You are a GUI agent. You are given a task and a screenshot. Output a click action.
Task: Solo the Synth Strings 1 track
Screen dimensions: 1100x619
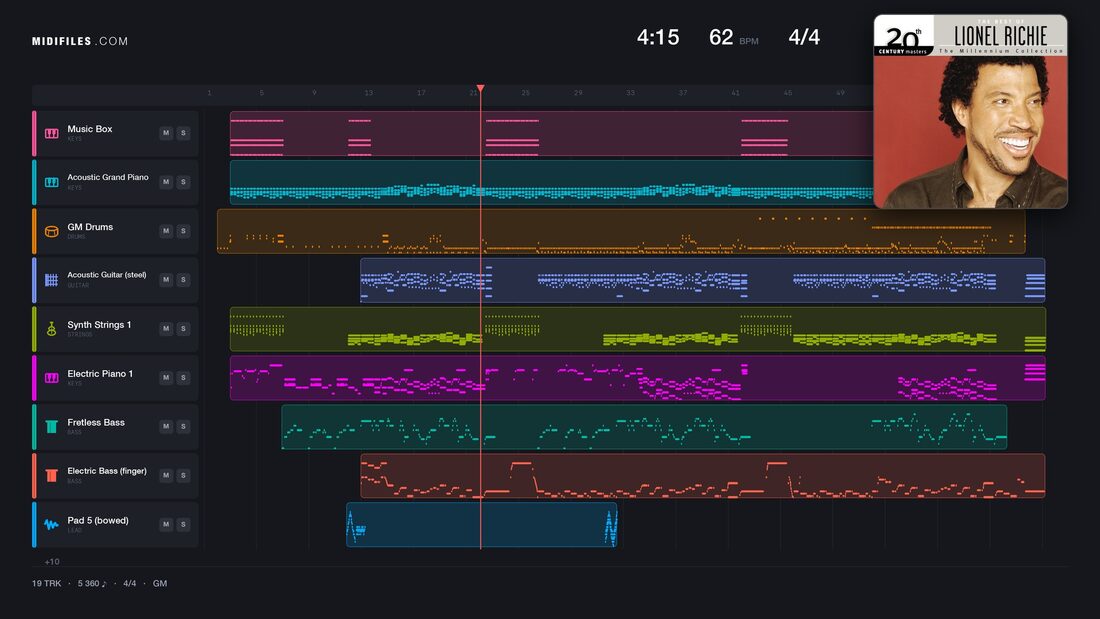(183, 328)
